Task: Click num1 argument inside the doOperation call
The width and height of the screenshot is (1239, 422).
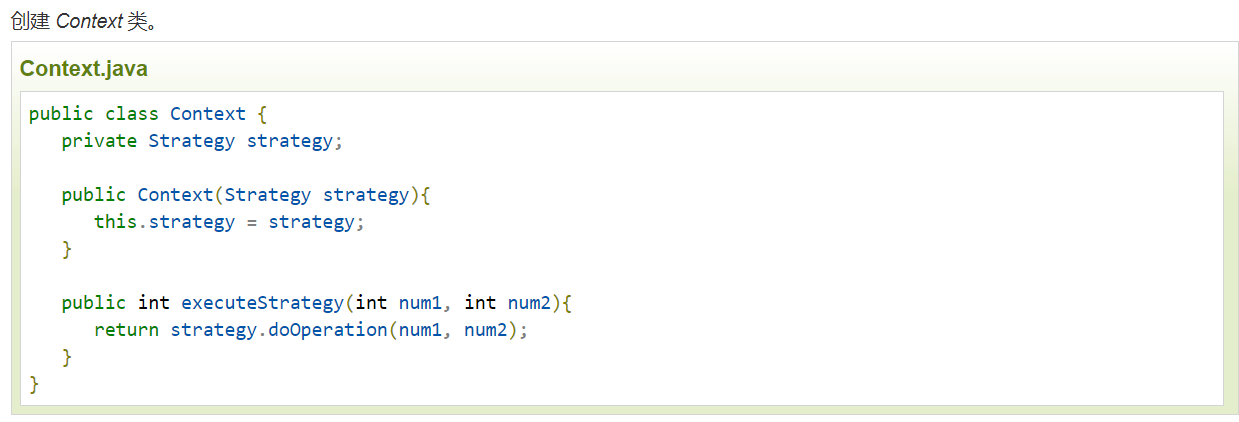Action: tap(420, 330)
